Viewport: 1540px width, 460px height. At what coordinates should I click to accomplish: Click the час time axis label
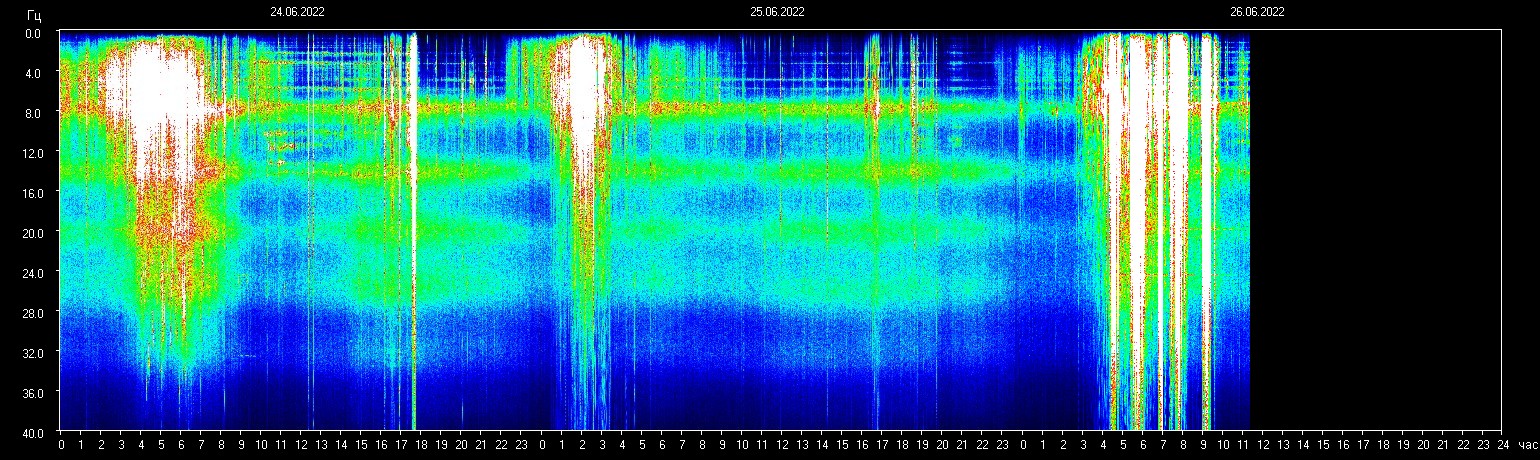pos(1526,444)
